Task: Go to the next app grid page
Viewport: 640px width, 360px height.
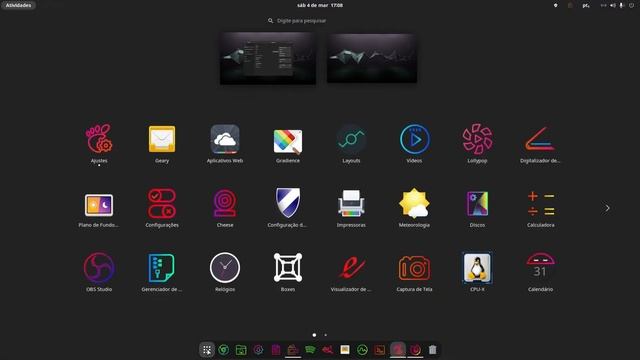Action: 607,208
